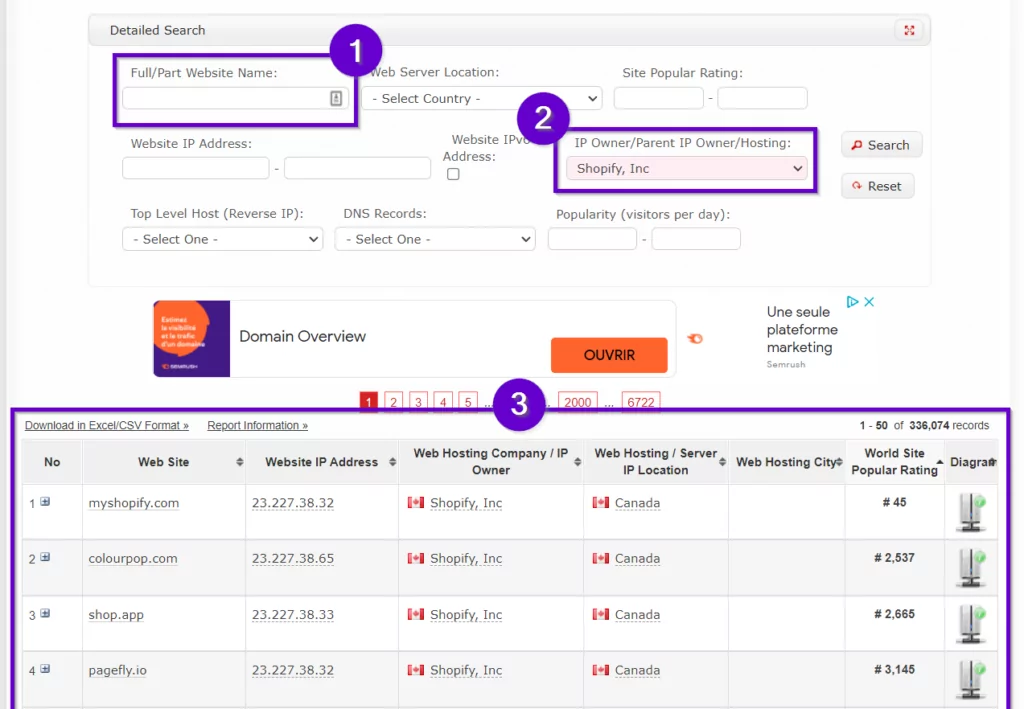Viewport: 1024px width, 709px height.
Task: Toggle the Website IPv6 Address checkbox
Action: pos(453,174)
